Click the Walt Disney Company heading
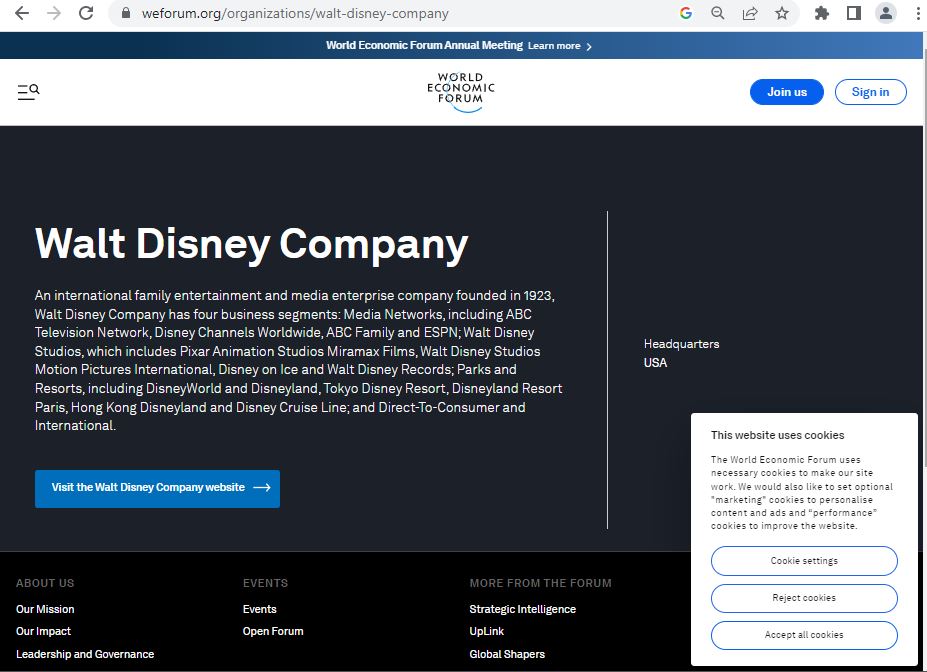Screen dimensions: 927x672 click(x=251, y=244)
